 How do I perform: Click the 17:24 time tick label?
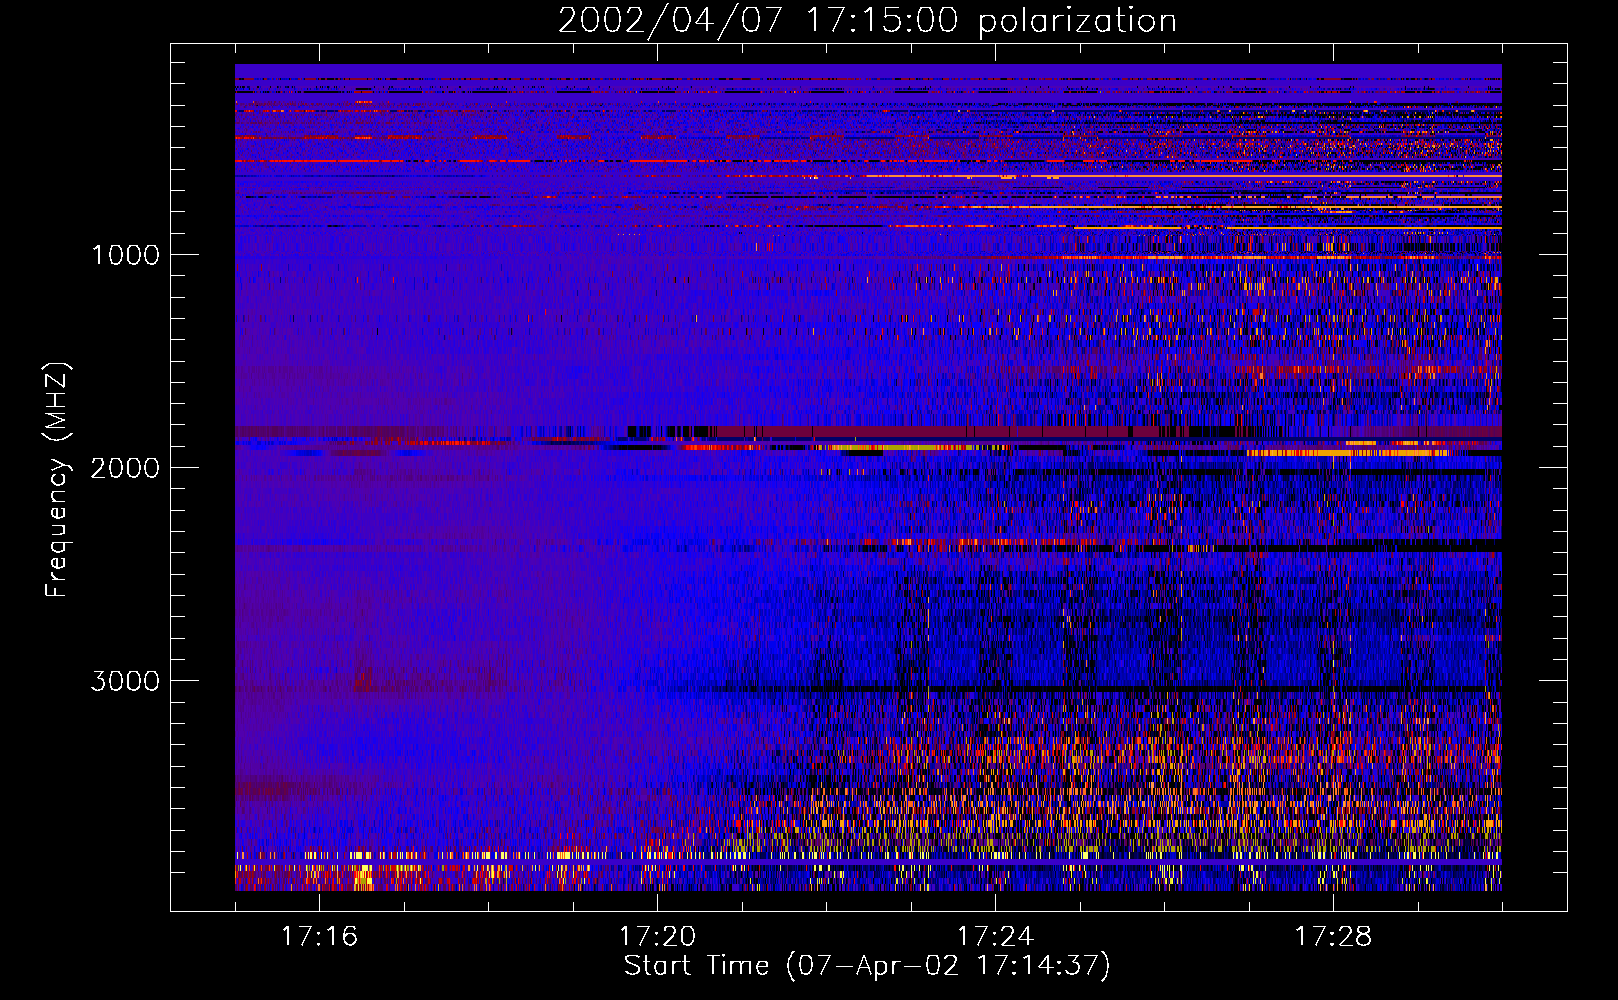tap(995, 937)
